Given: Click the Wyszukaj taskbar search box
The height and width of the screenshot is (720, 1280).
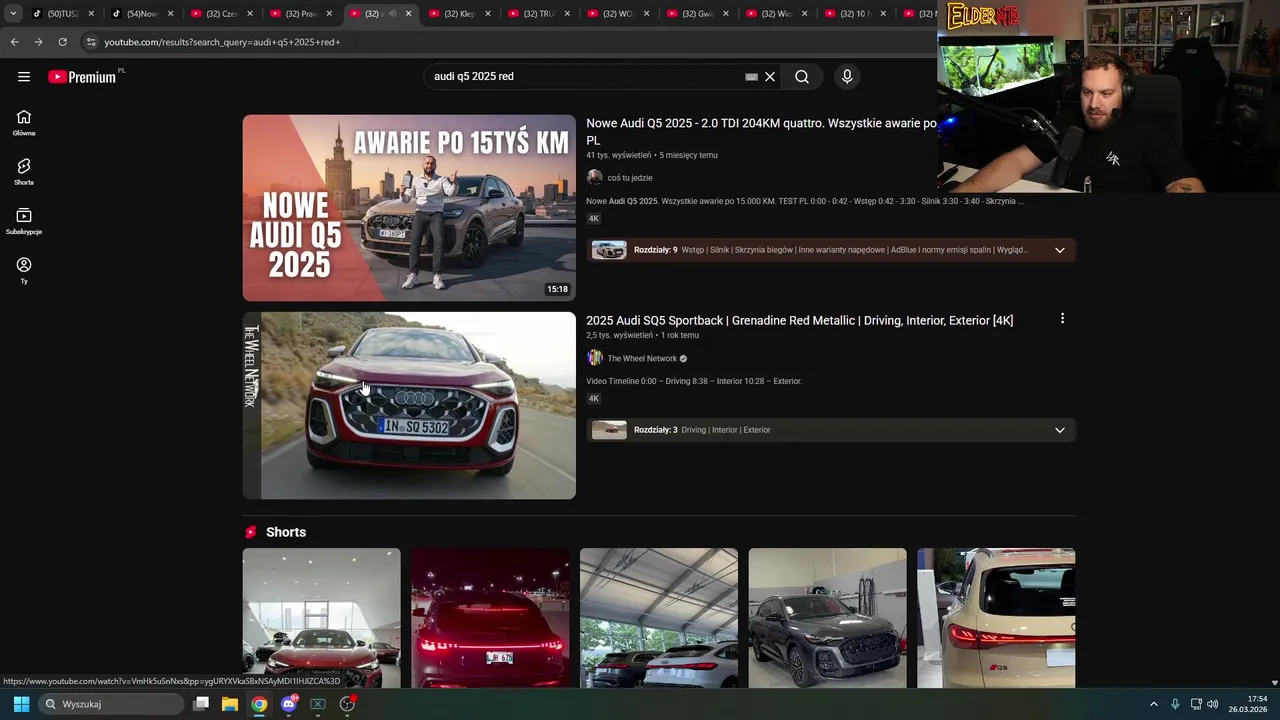Looking at the screenshot, I should point(112,704).
